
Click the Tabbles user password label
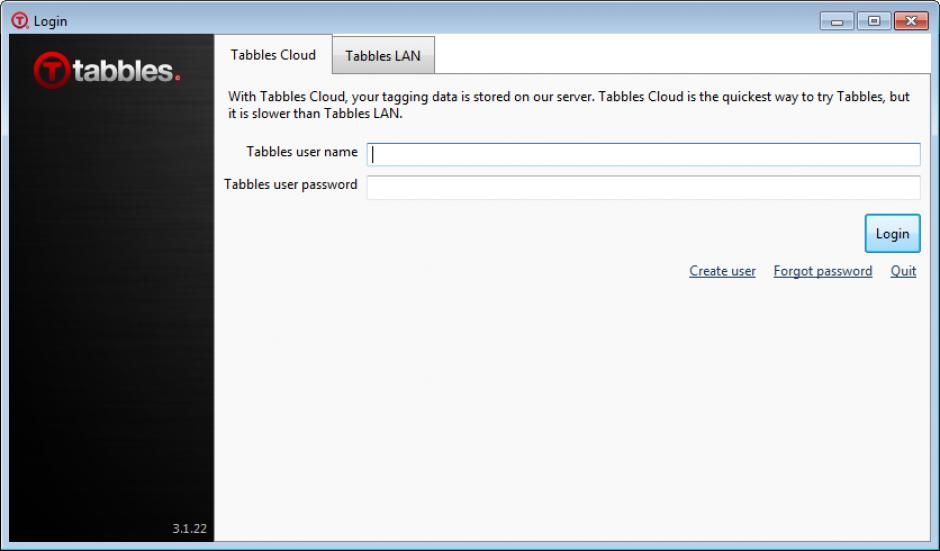click(291, 184)
